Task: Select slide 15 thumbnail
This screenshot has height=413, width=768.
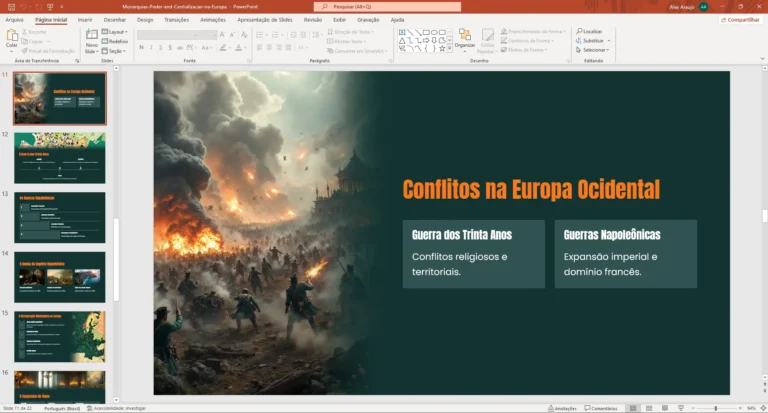Action: [x=60, y=337]
